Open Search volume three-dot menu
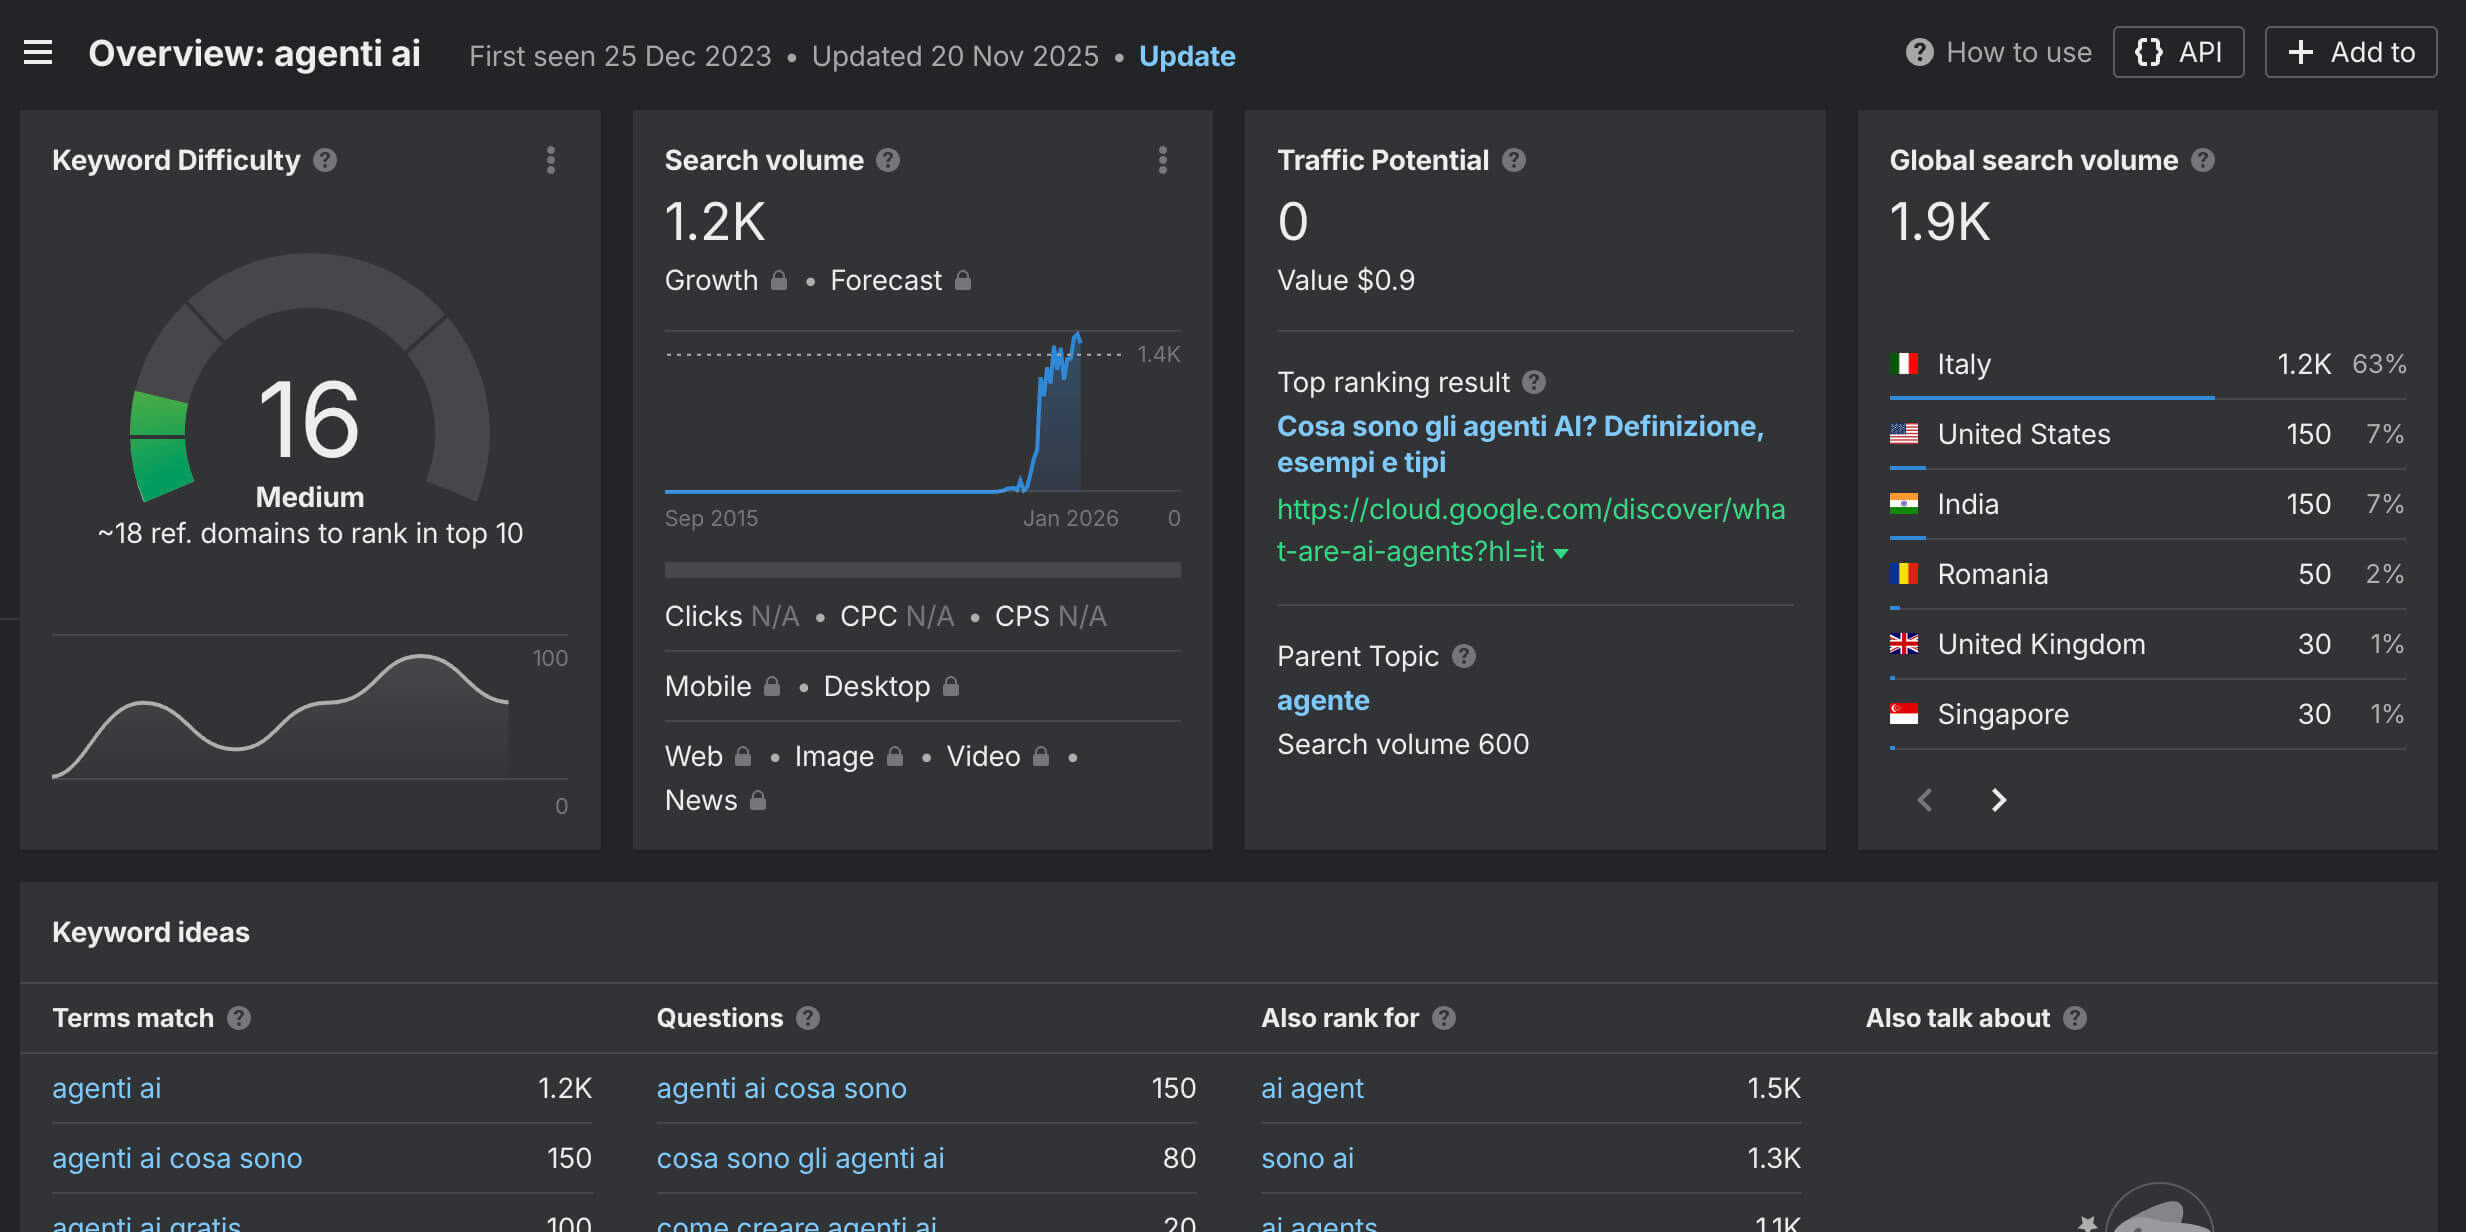 (x=1163, y=160)
